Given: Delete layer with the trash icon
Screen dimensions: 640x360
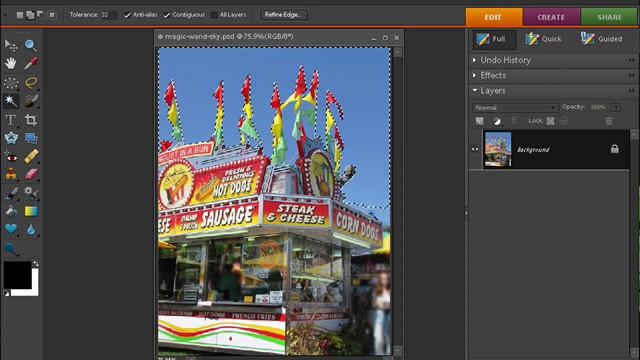Looking at the screenshot, I should (609, 121).
